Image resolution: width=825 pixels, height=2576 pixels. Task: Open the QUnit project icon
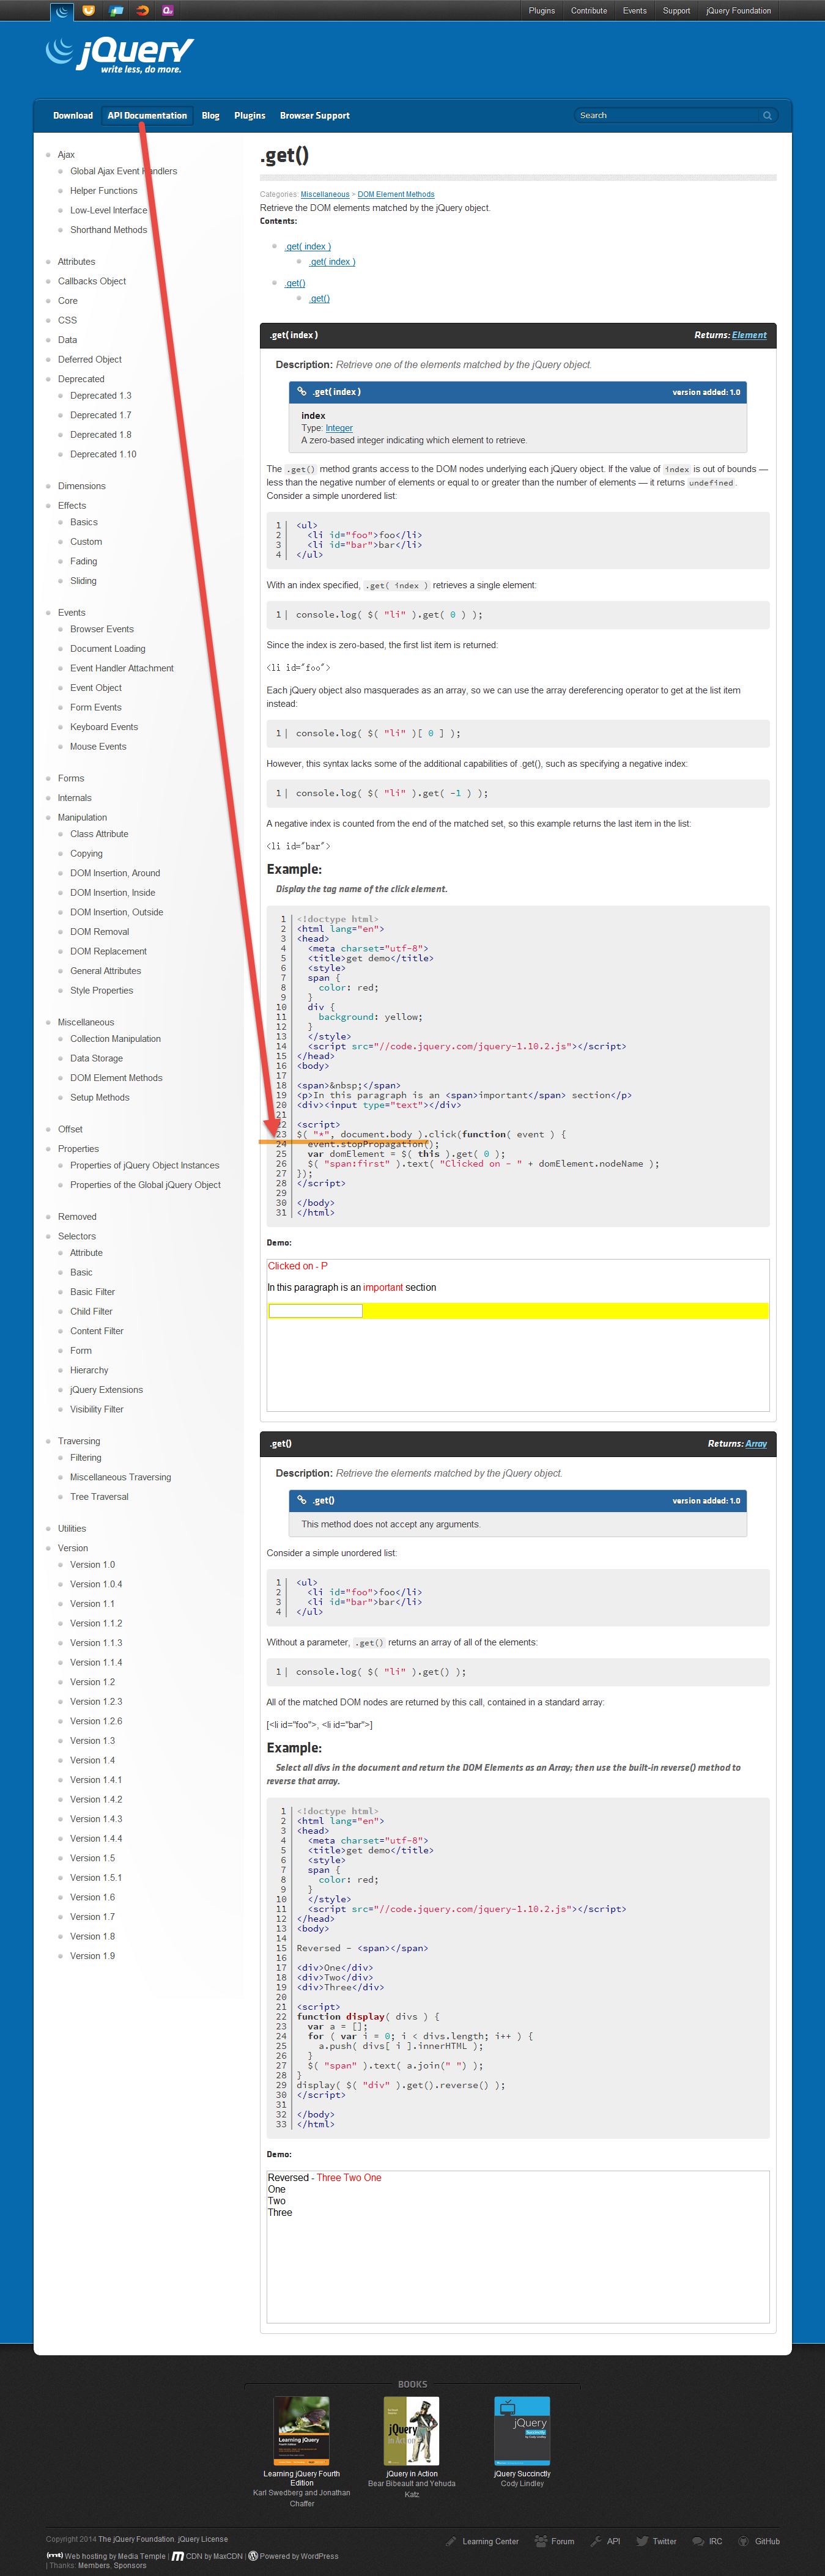[x=168, y=11]
